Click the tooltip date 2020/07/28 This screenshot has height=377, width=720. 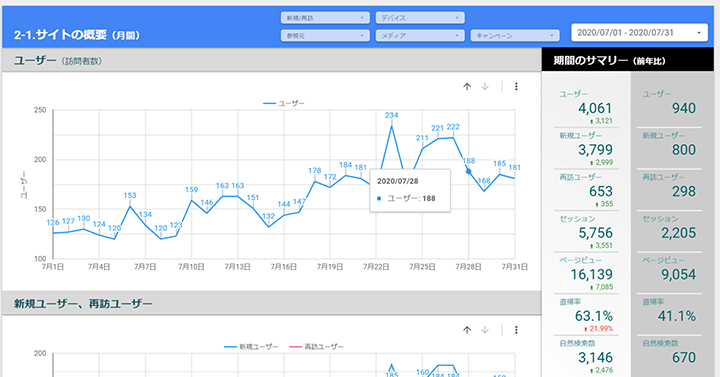398,181
